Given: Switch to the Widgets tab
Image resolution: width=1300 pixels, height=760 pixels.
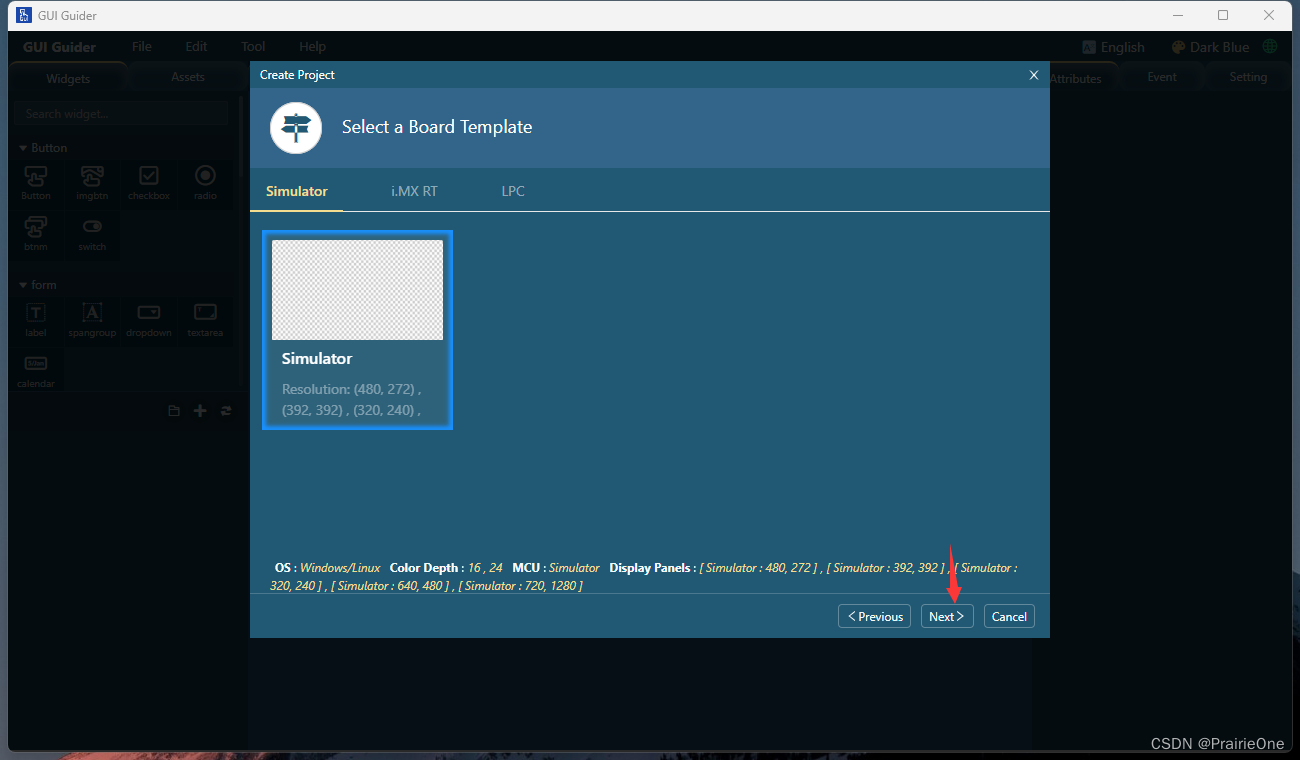Looking at the screenshot, I should (x=68, y=78).
